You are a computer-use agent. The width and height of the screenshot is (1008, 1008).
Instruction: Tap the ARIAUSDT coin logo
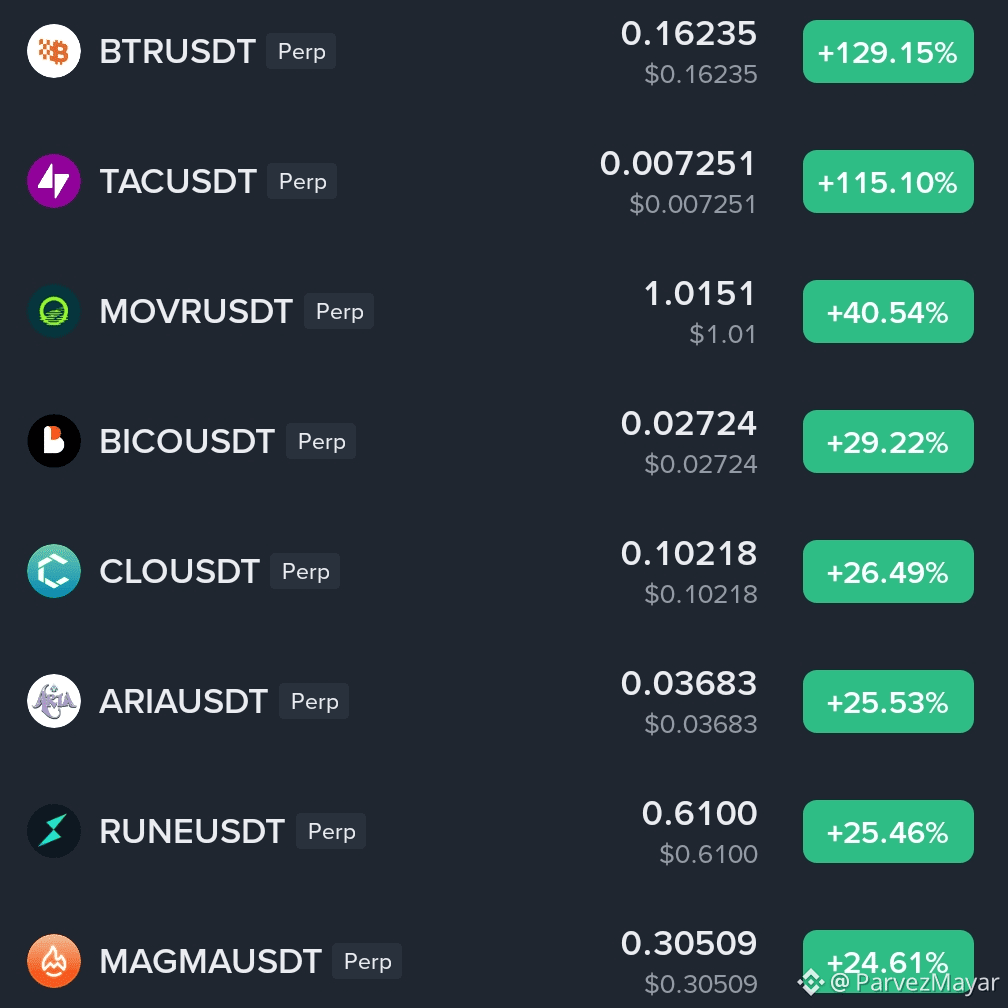(54, 701)
